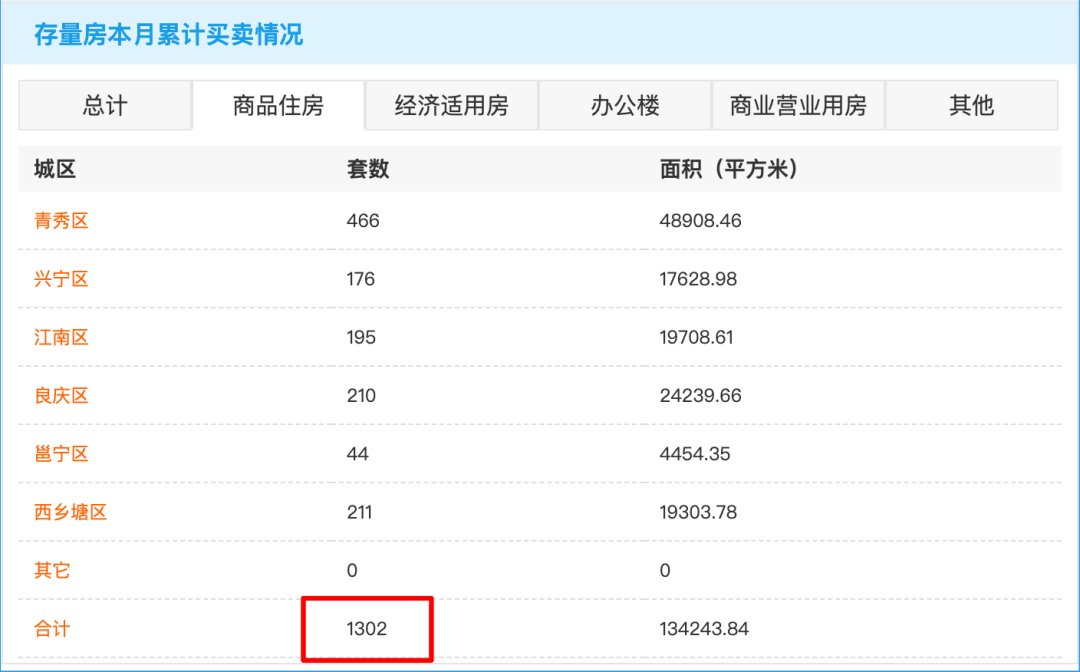Select the 商品住房 tab
The height and width of the screenshot is (672, 1080).
click(x=278, y=105)
